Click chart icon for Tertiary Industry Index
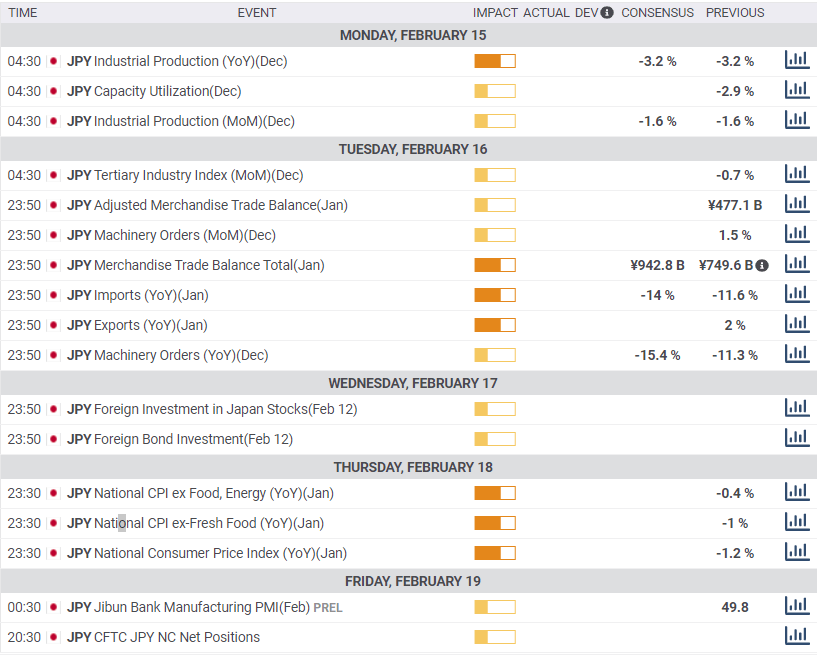 coord(797,174)
